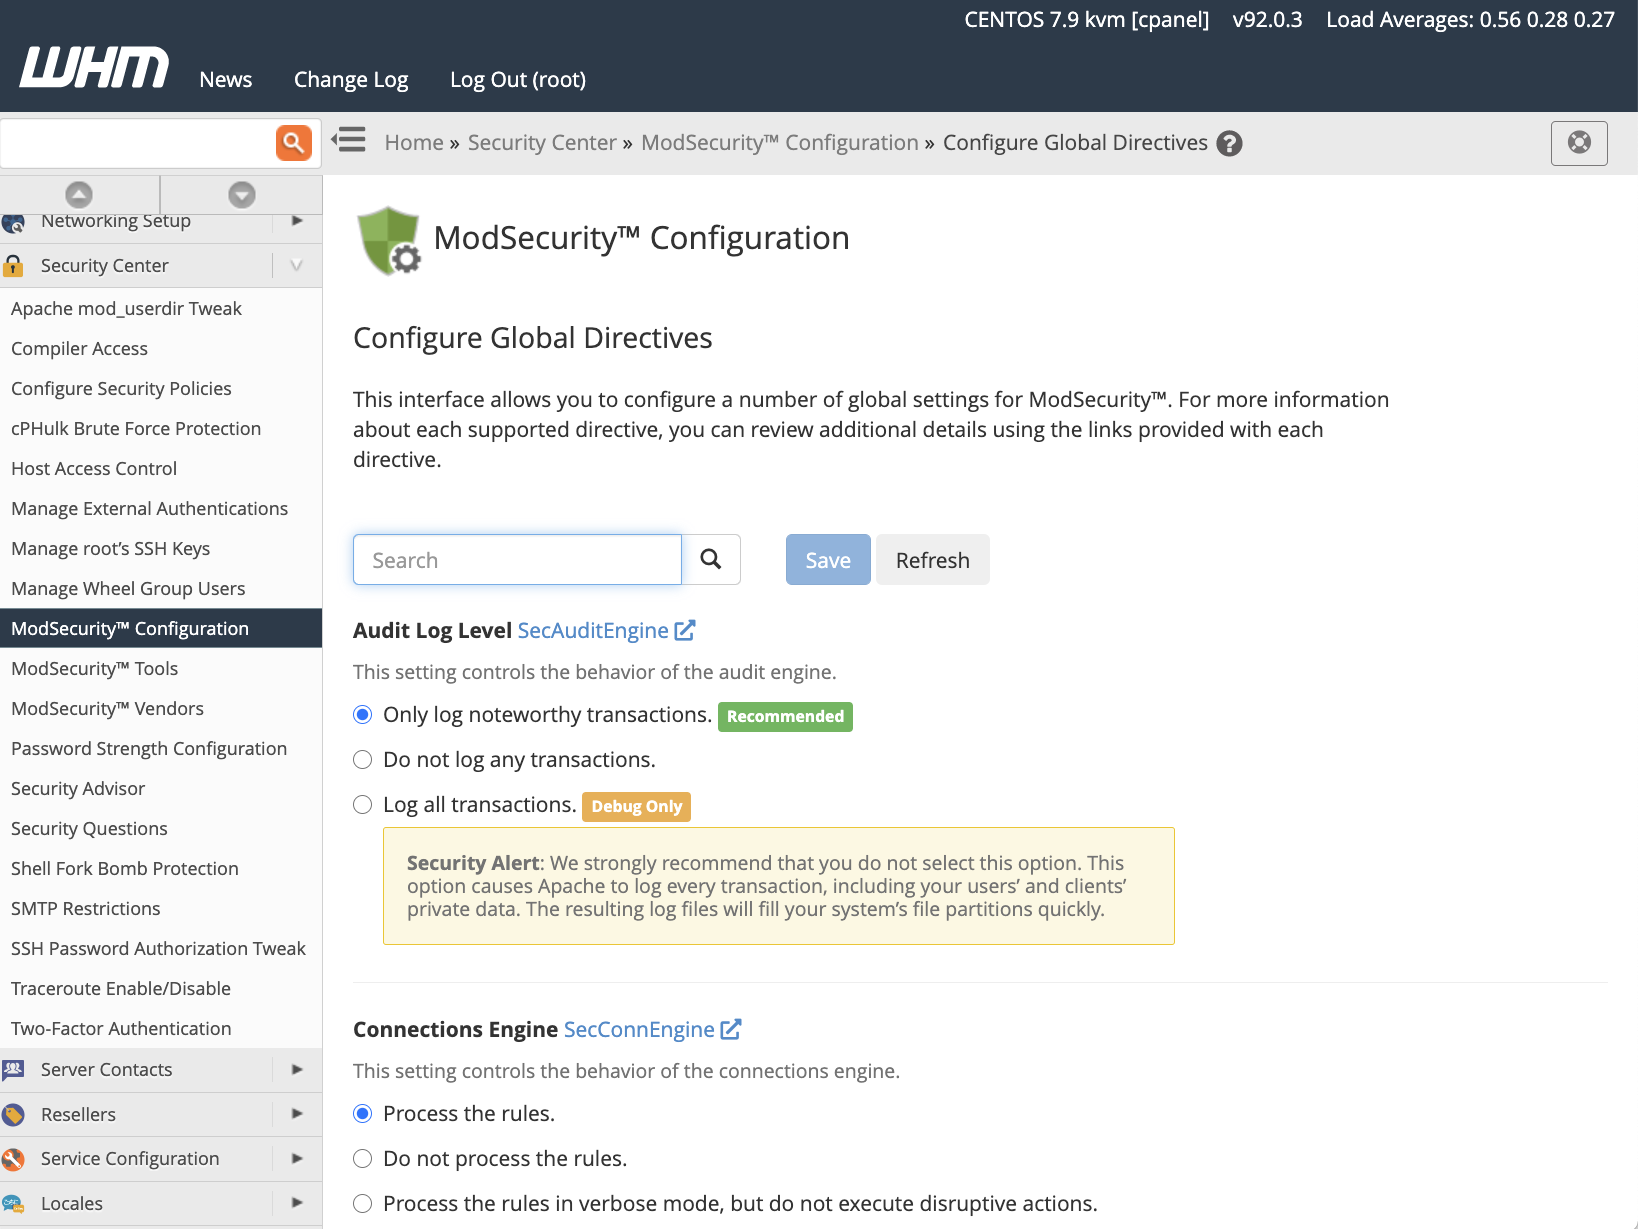Open the help icon beside Configure Global Directives

(1229, 142)
